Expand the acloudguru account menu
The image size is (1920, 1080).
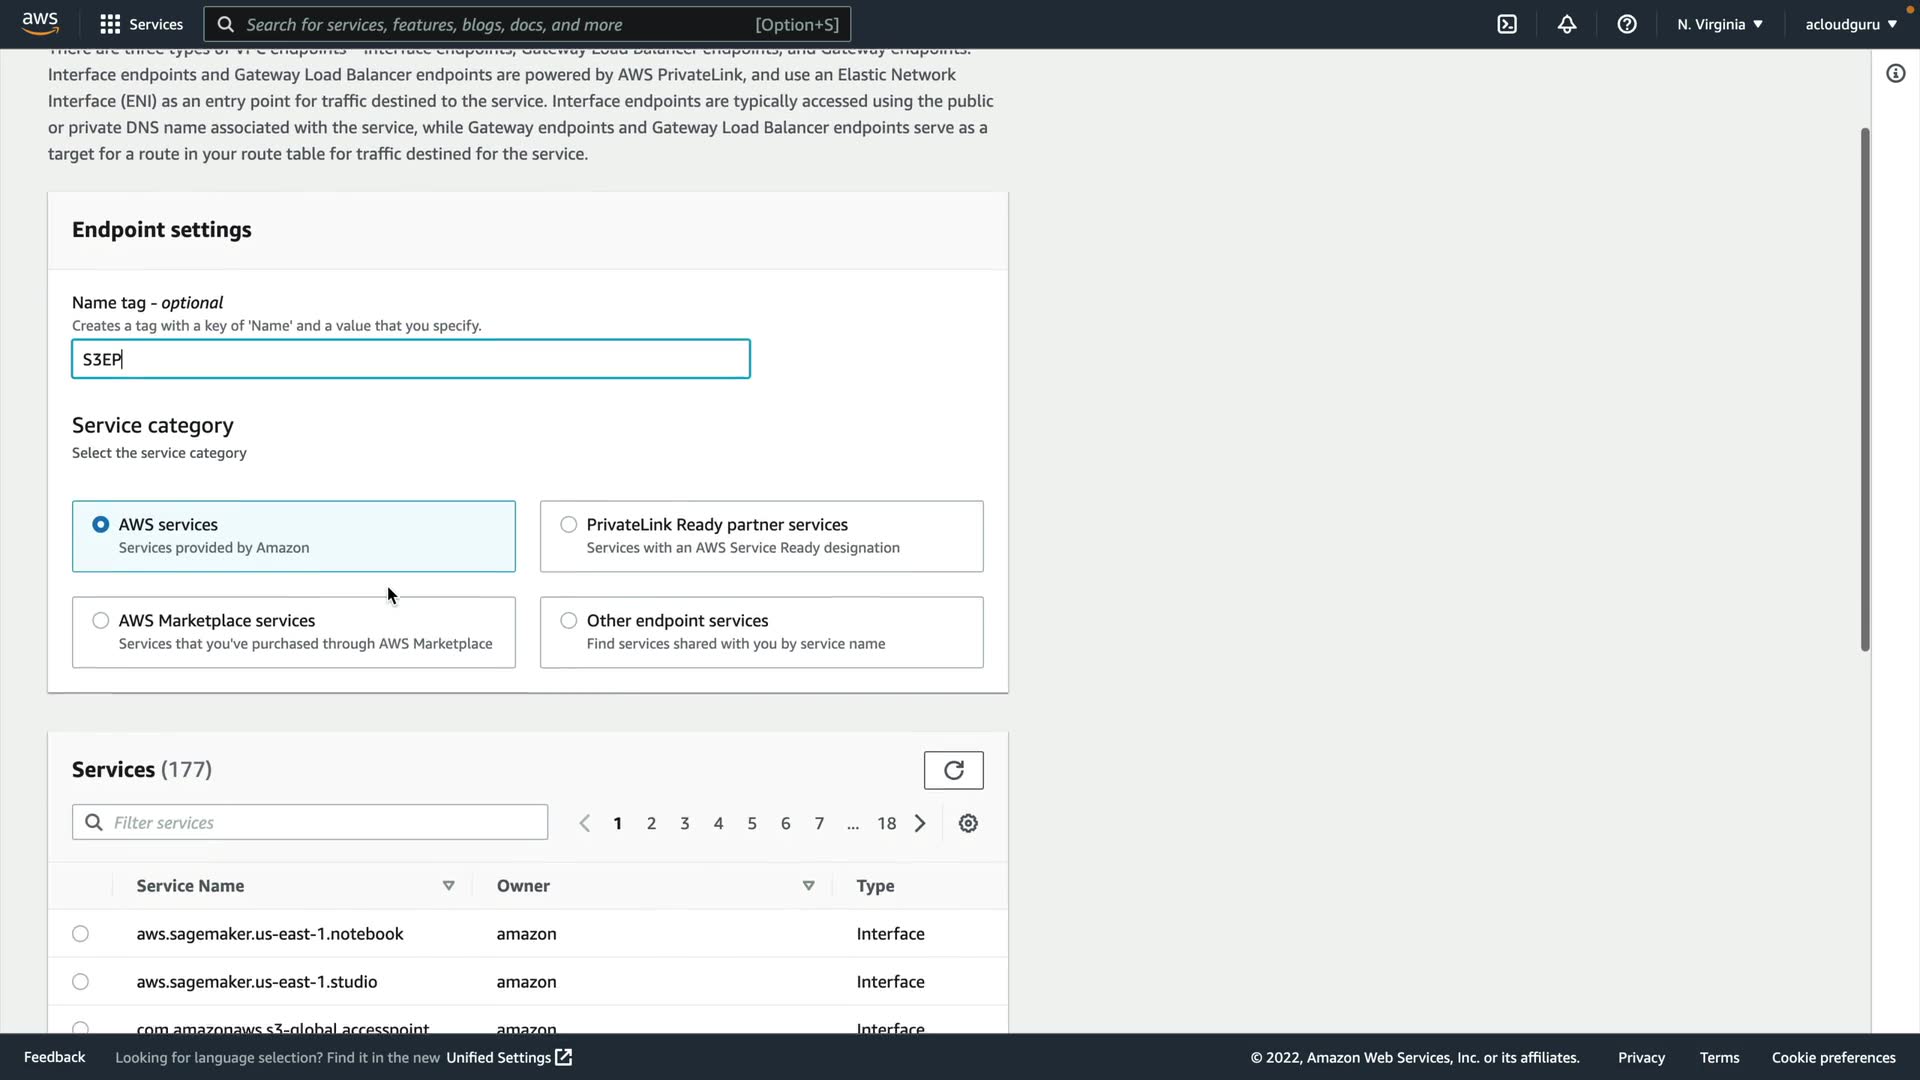pyautogui.click(x=1850, y=24)
